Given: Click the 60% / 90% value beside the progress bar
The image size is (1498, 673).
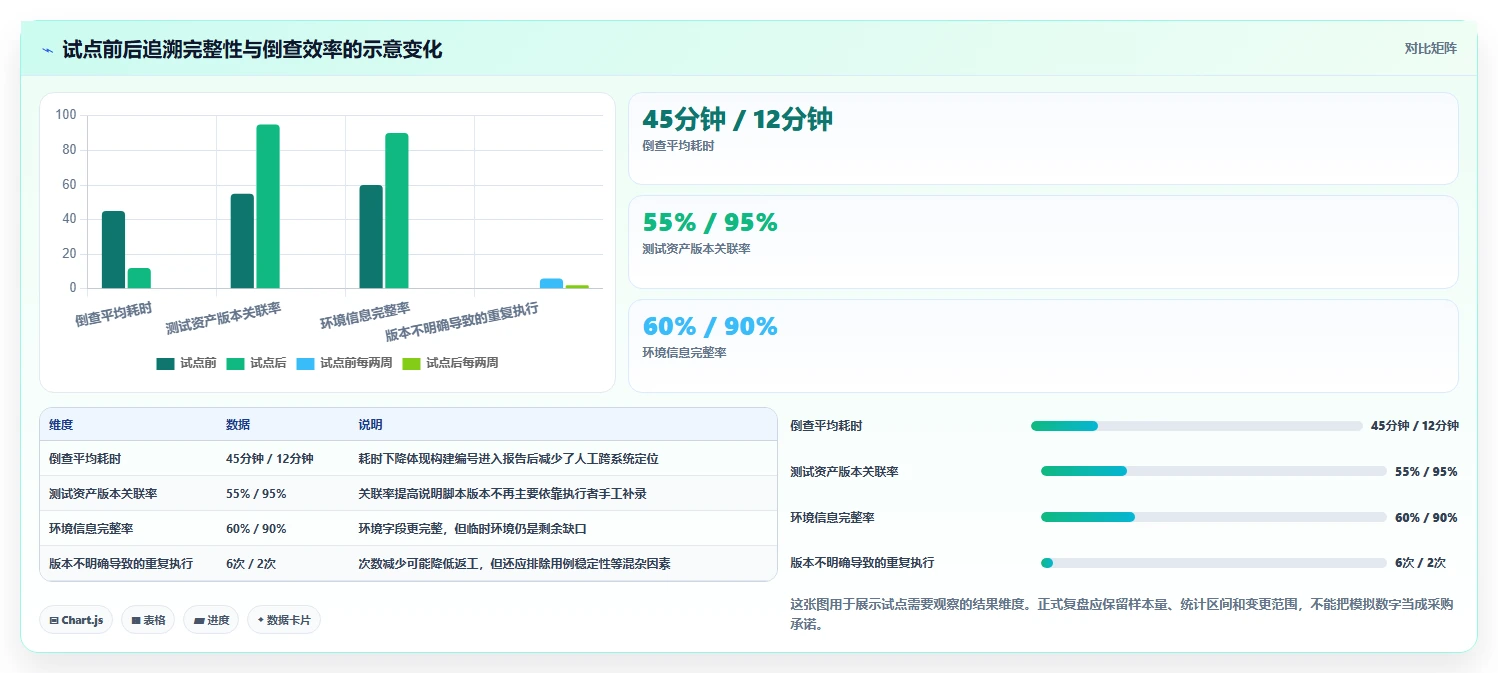Looking at the screenshot, I should coord(1426,518).
